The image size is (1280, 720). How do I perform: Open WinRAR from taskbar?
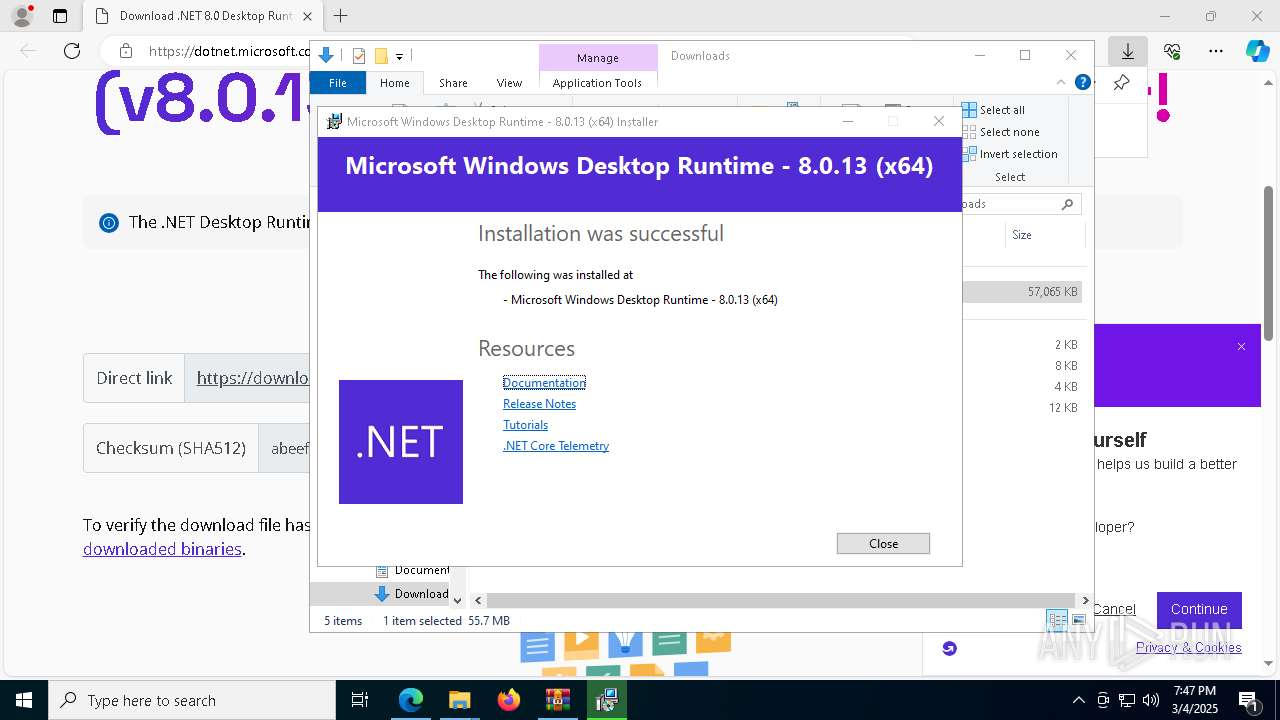(557, 700)
